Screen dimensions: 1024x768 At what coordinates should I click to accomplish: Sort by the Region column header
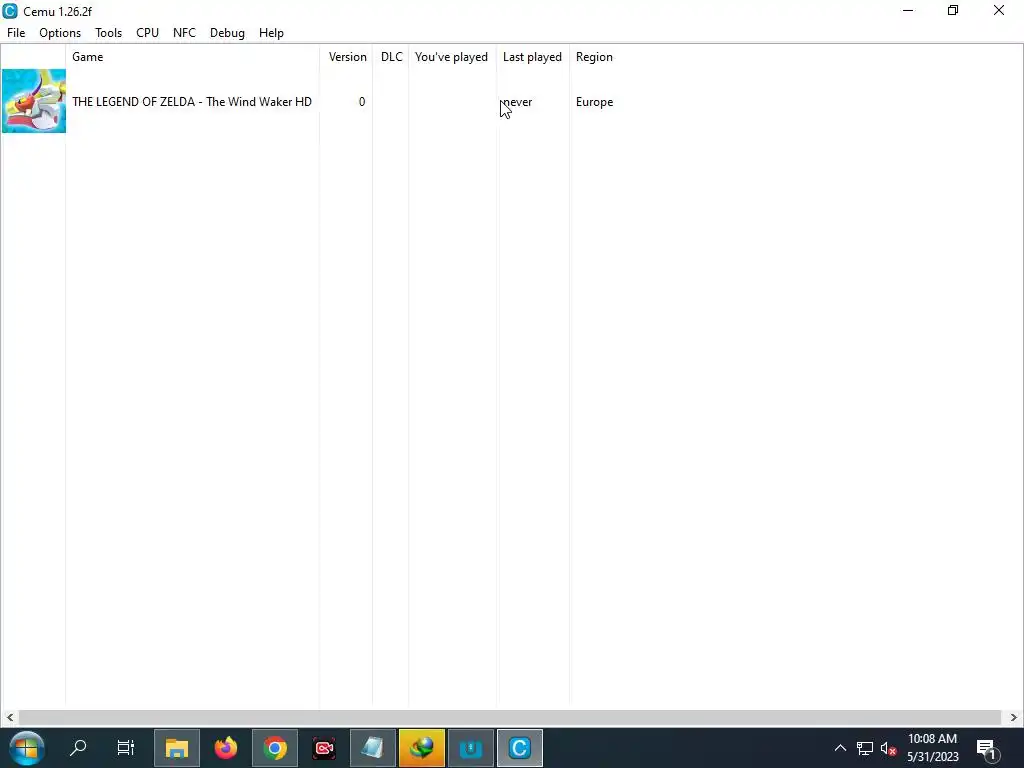[x=594, y=57]
